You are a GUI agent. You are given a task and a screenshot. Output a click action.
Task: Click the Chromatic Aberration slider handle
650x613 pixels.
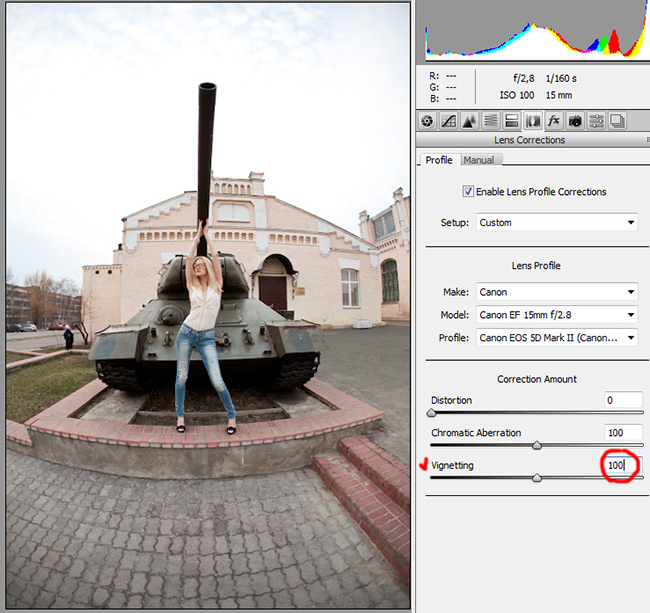(x=537, y=445)
